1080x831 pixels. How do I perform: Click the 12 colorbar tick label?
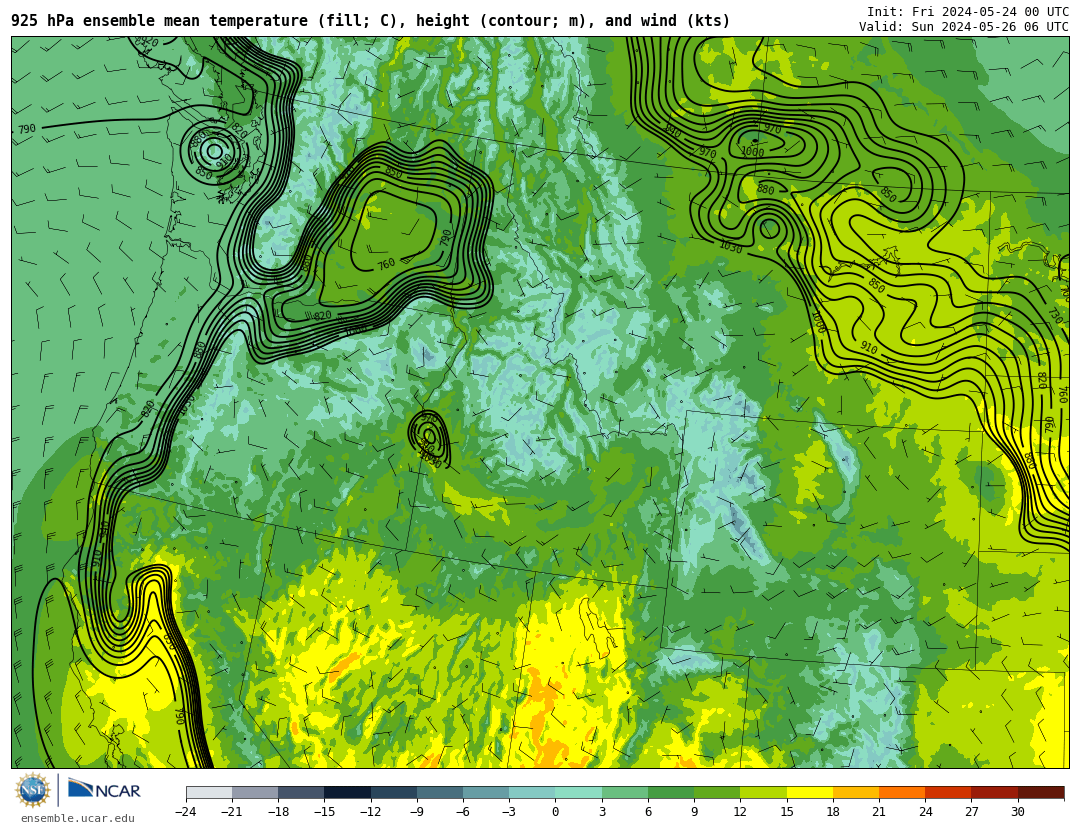(x=740, y=812)
